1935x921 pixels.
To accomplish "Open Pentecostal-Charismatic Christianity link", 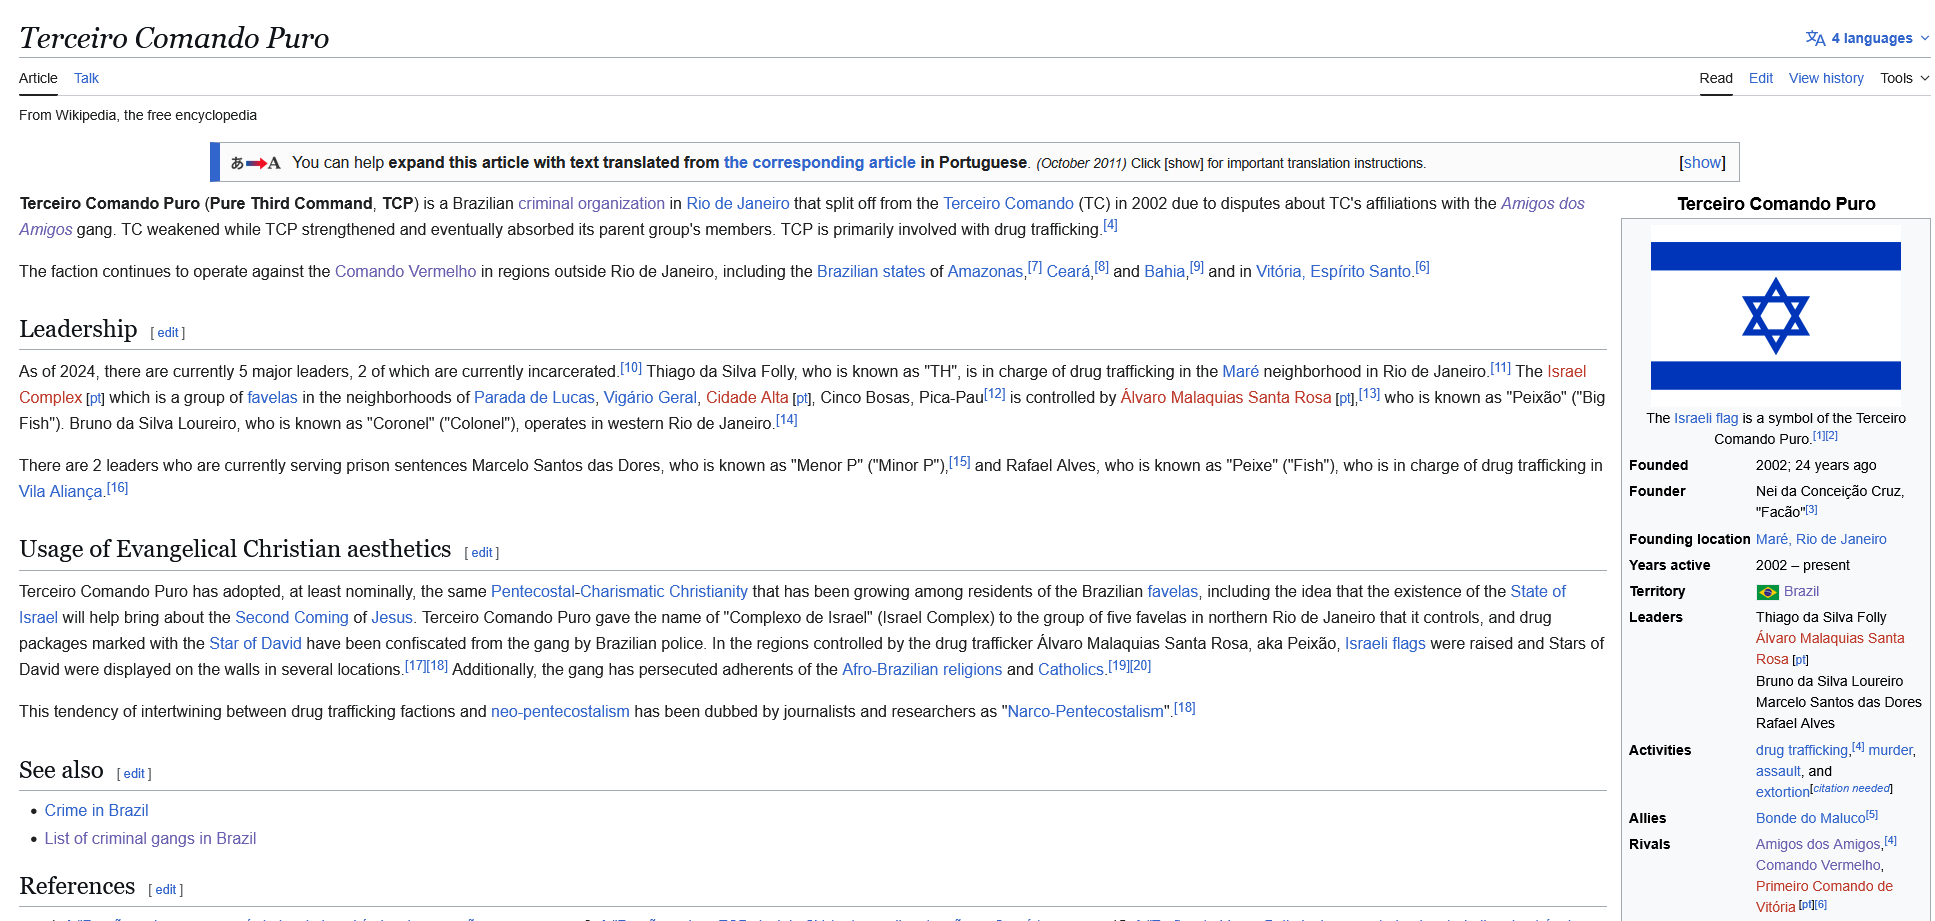I will [x=619, y=592].
